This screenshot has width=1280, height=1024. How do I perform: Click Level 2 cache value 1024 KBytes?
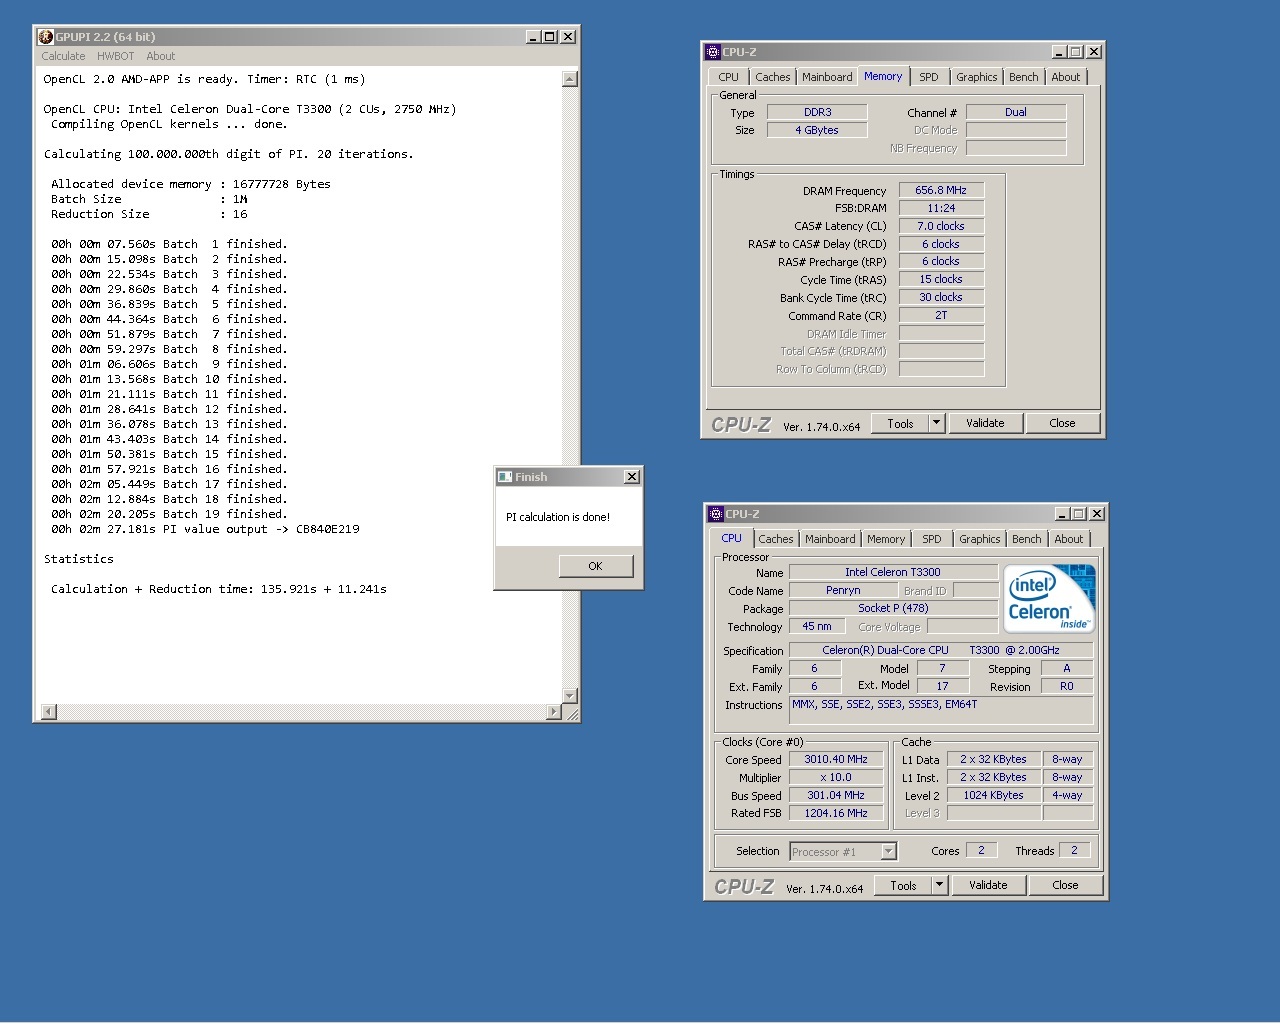(993, 795)
